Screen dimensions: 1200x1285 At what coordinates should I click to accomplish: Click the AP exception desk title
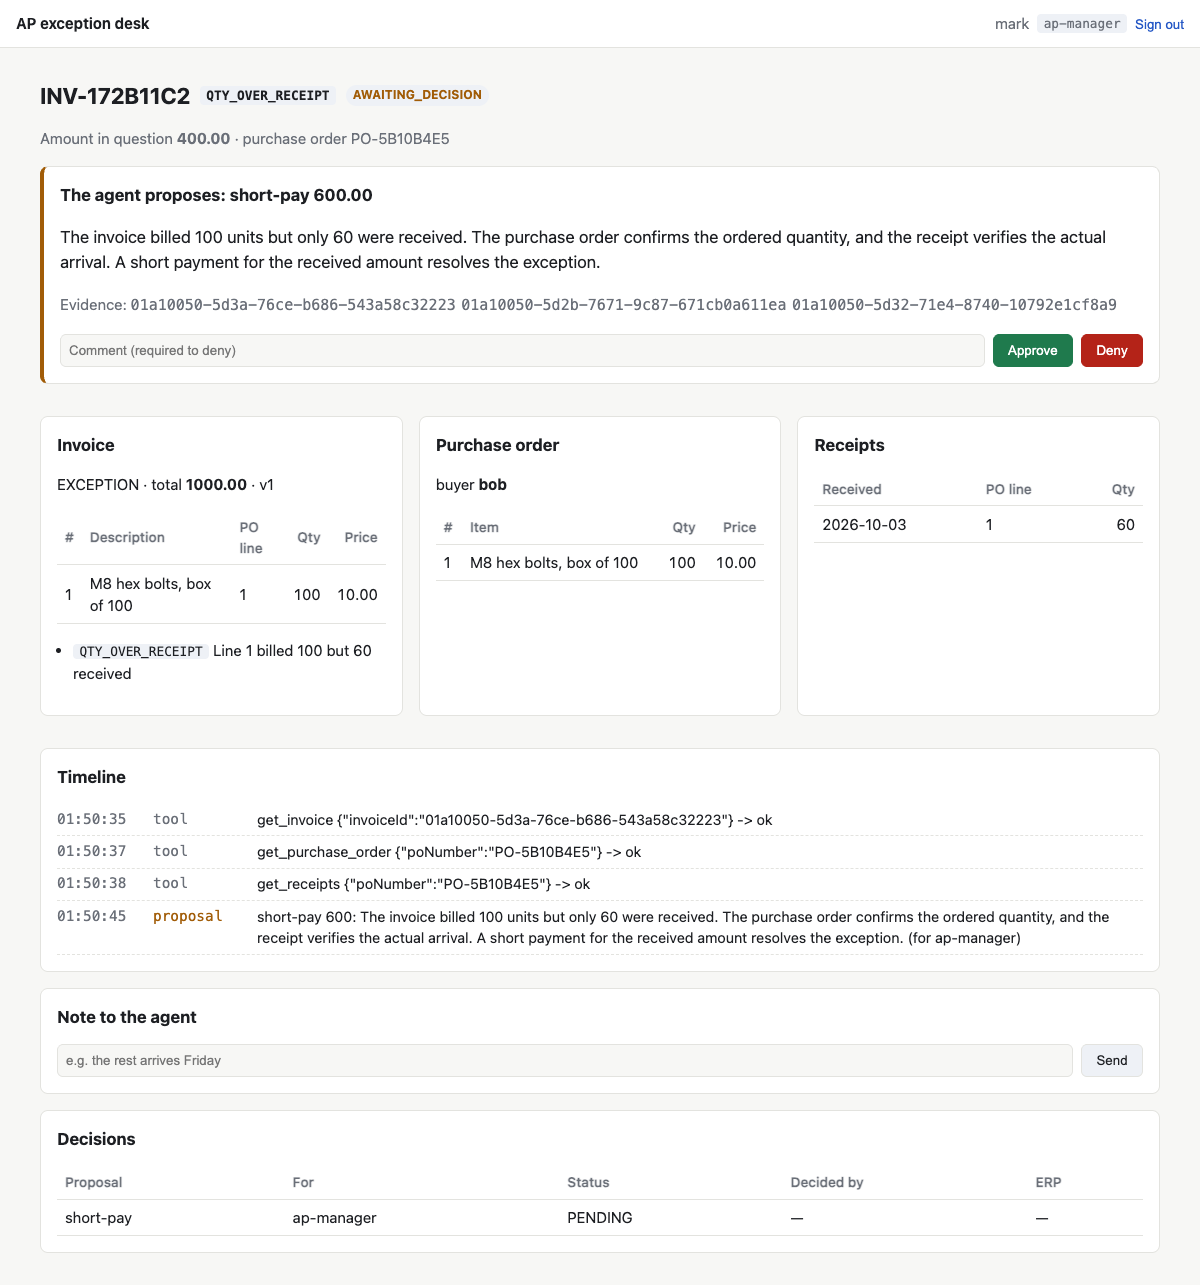83,24
